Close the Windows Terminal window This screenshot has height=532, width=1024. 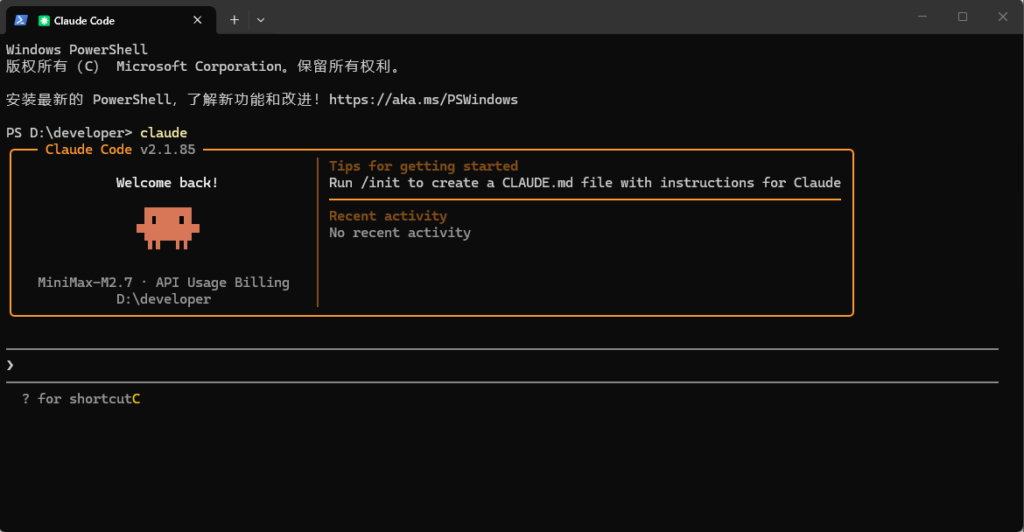point(1003,17)
